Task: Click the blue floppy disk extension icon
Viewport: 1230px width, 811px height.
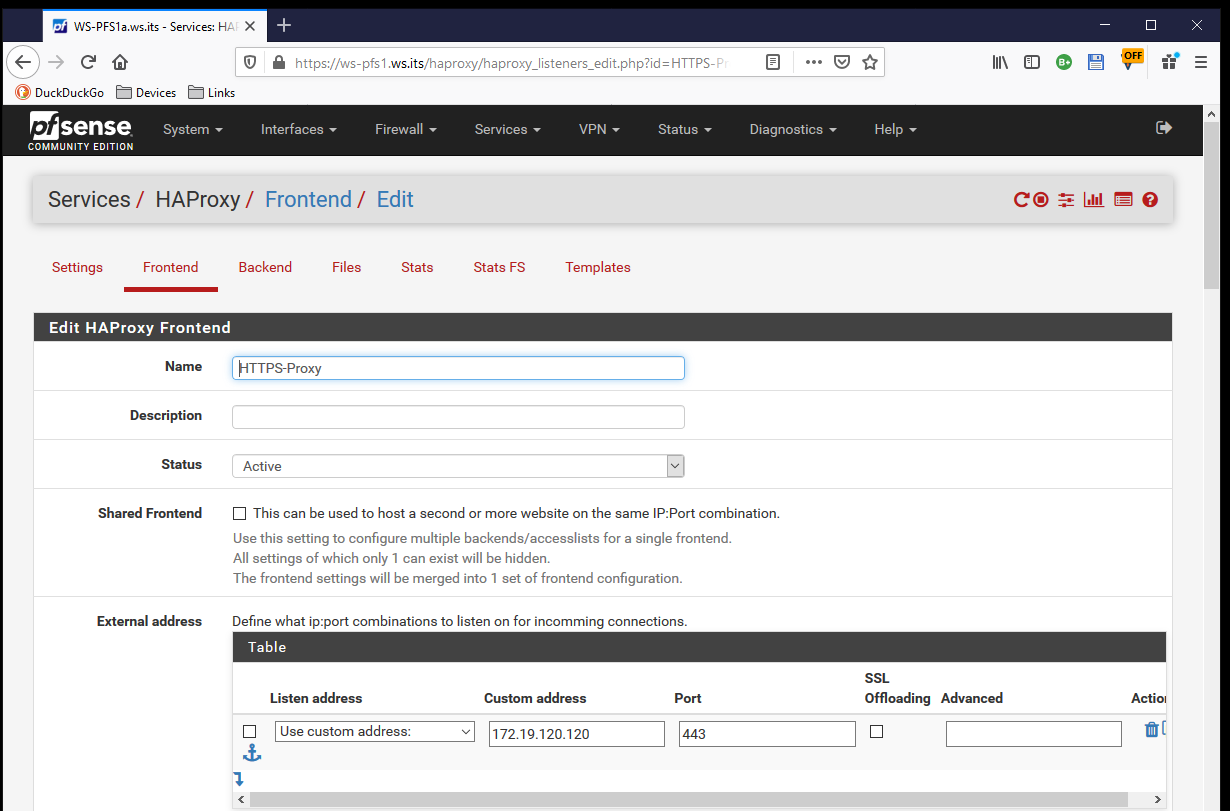Action: pos(1096,62)
